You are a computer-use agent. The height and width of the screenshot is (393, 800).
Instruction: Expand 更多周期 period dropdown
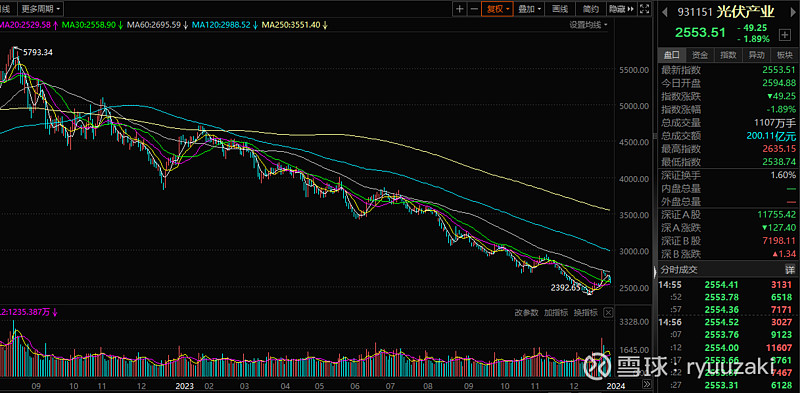tap(41, 9)
